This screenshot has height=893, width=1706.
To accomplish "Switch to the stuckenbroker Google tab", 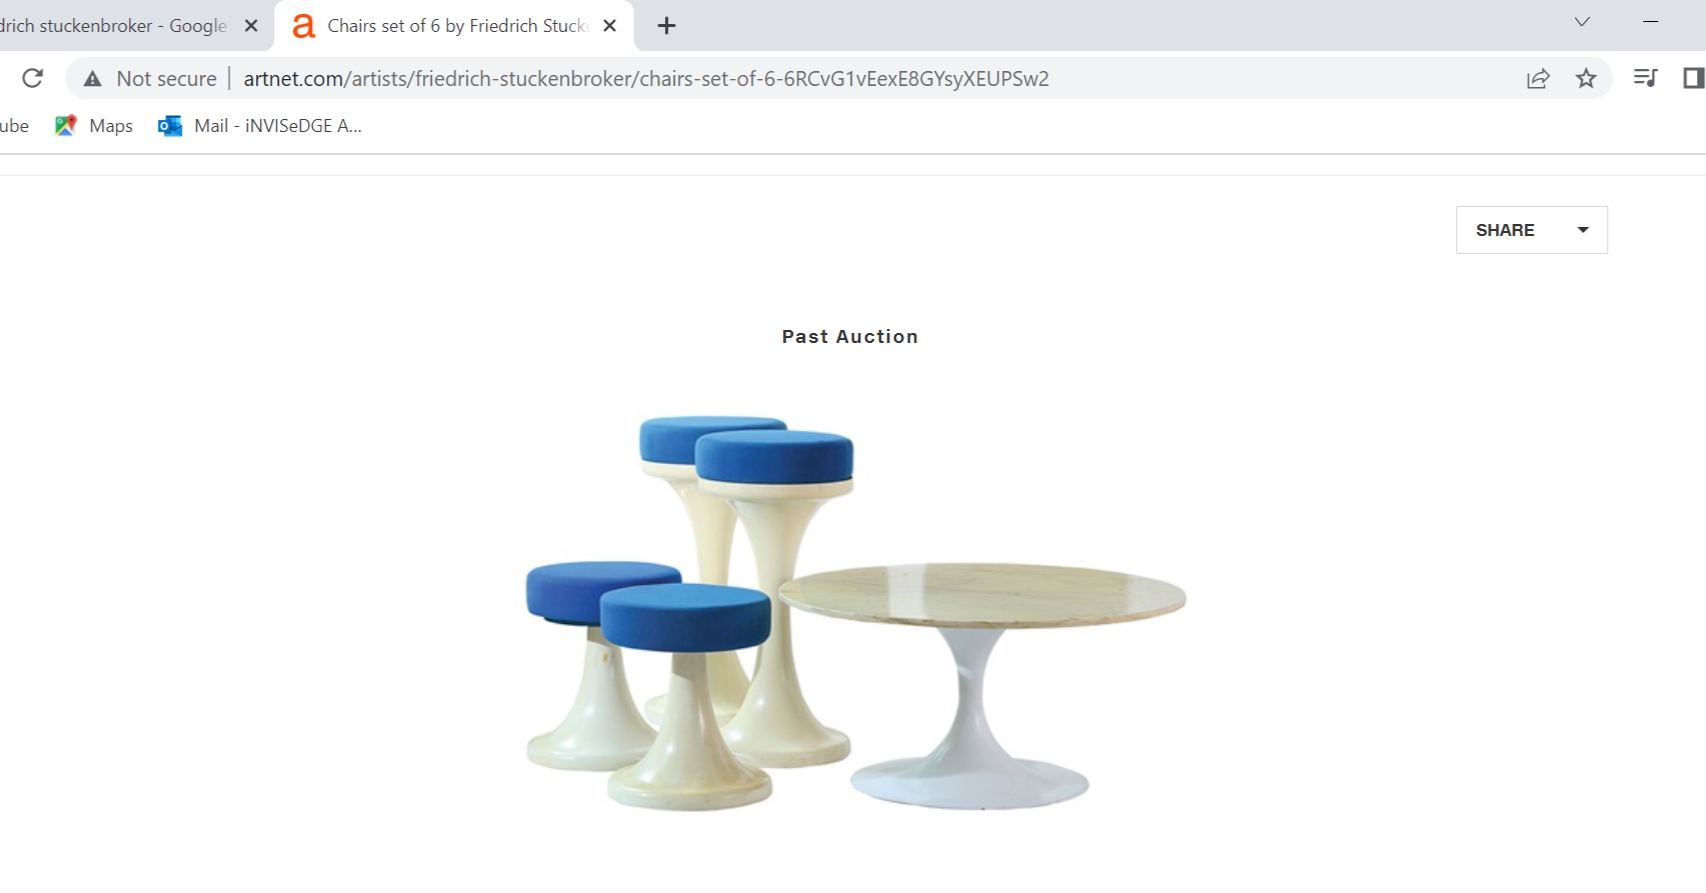I will 113,26.
